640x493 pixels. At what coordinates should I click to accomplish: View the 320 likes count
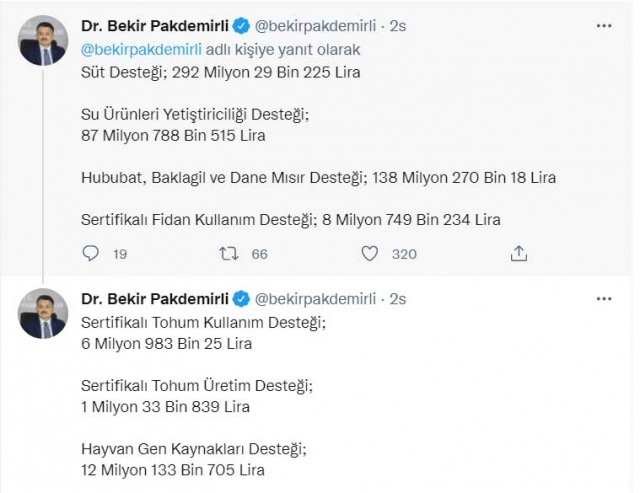click(x=404, y=254)
